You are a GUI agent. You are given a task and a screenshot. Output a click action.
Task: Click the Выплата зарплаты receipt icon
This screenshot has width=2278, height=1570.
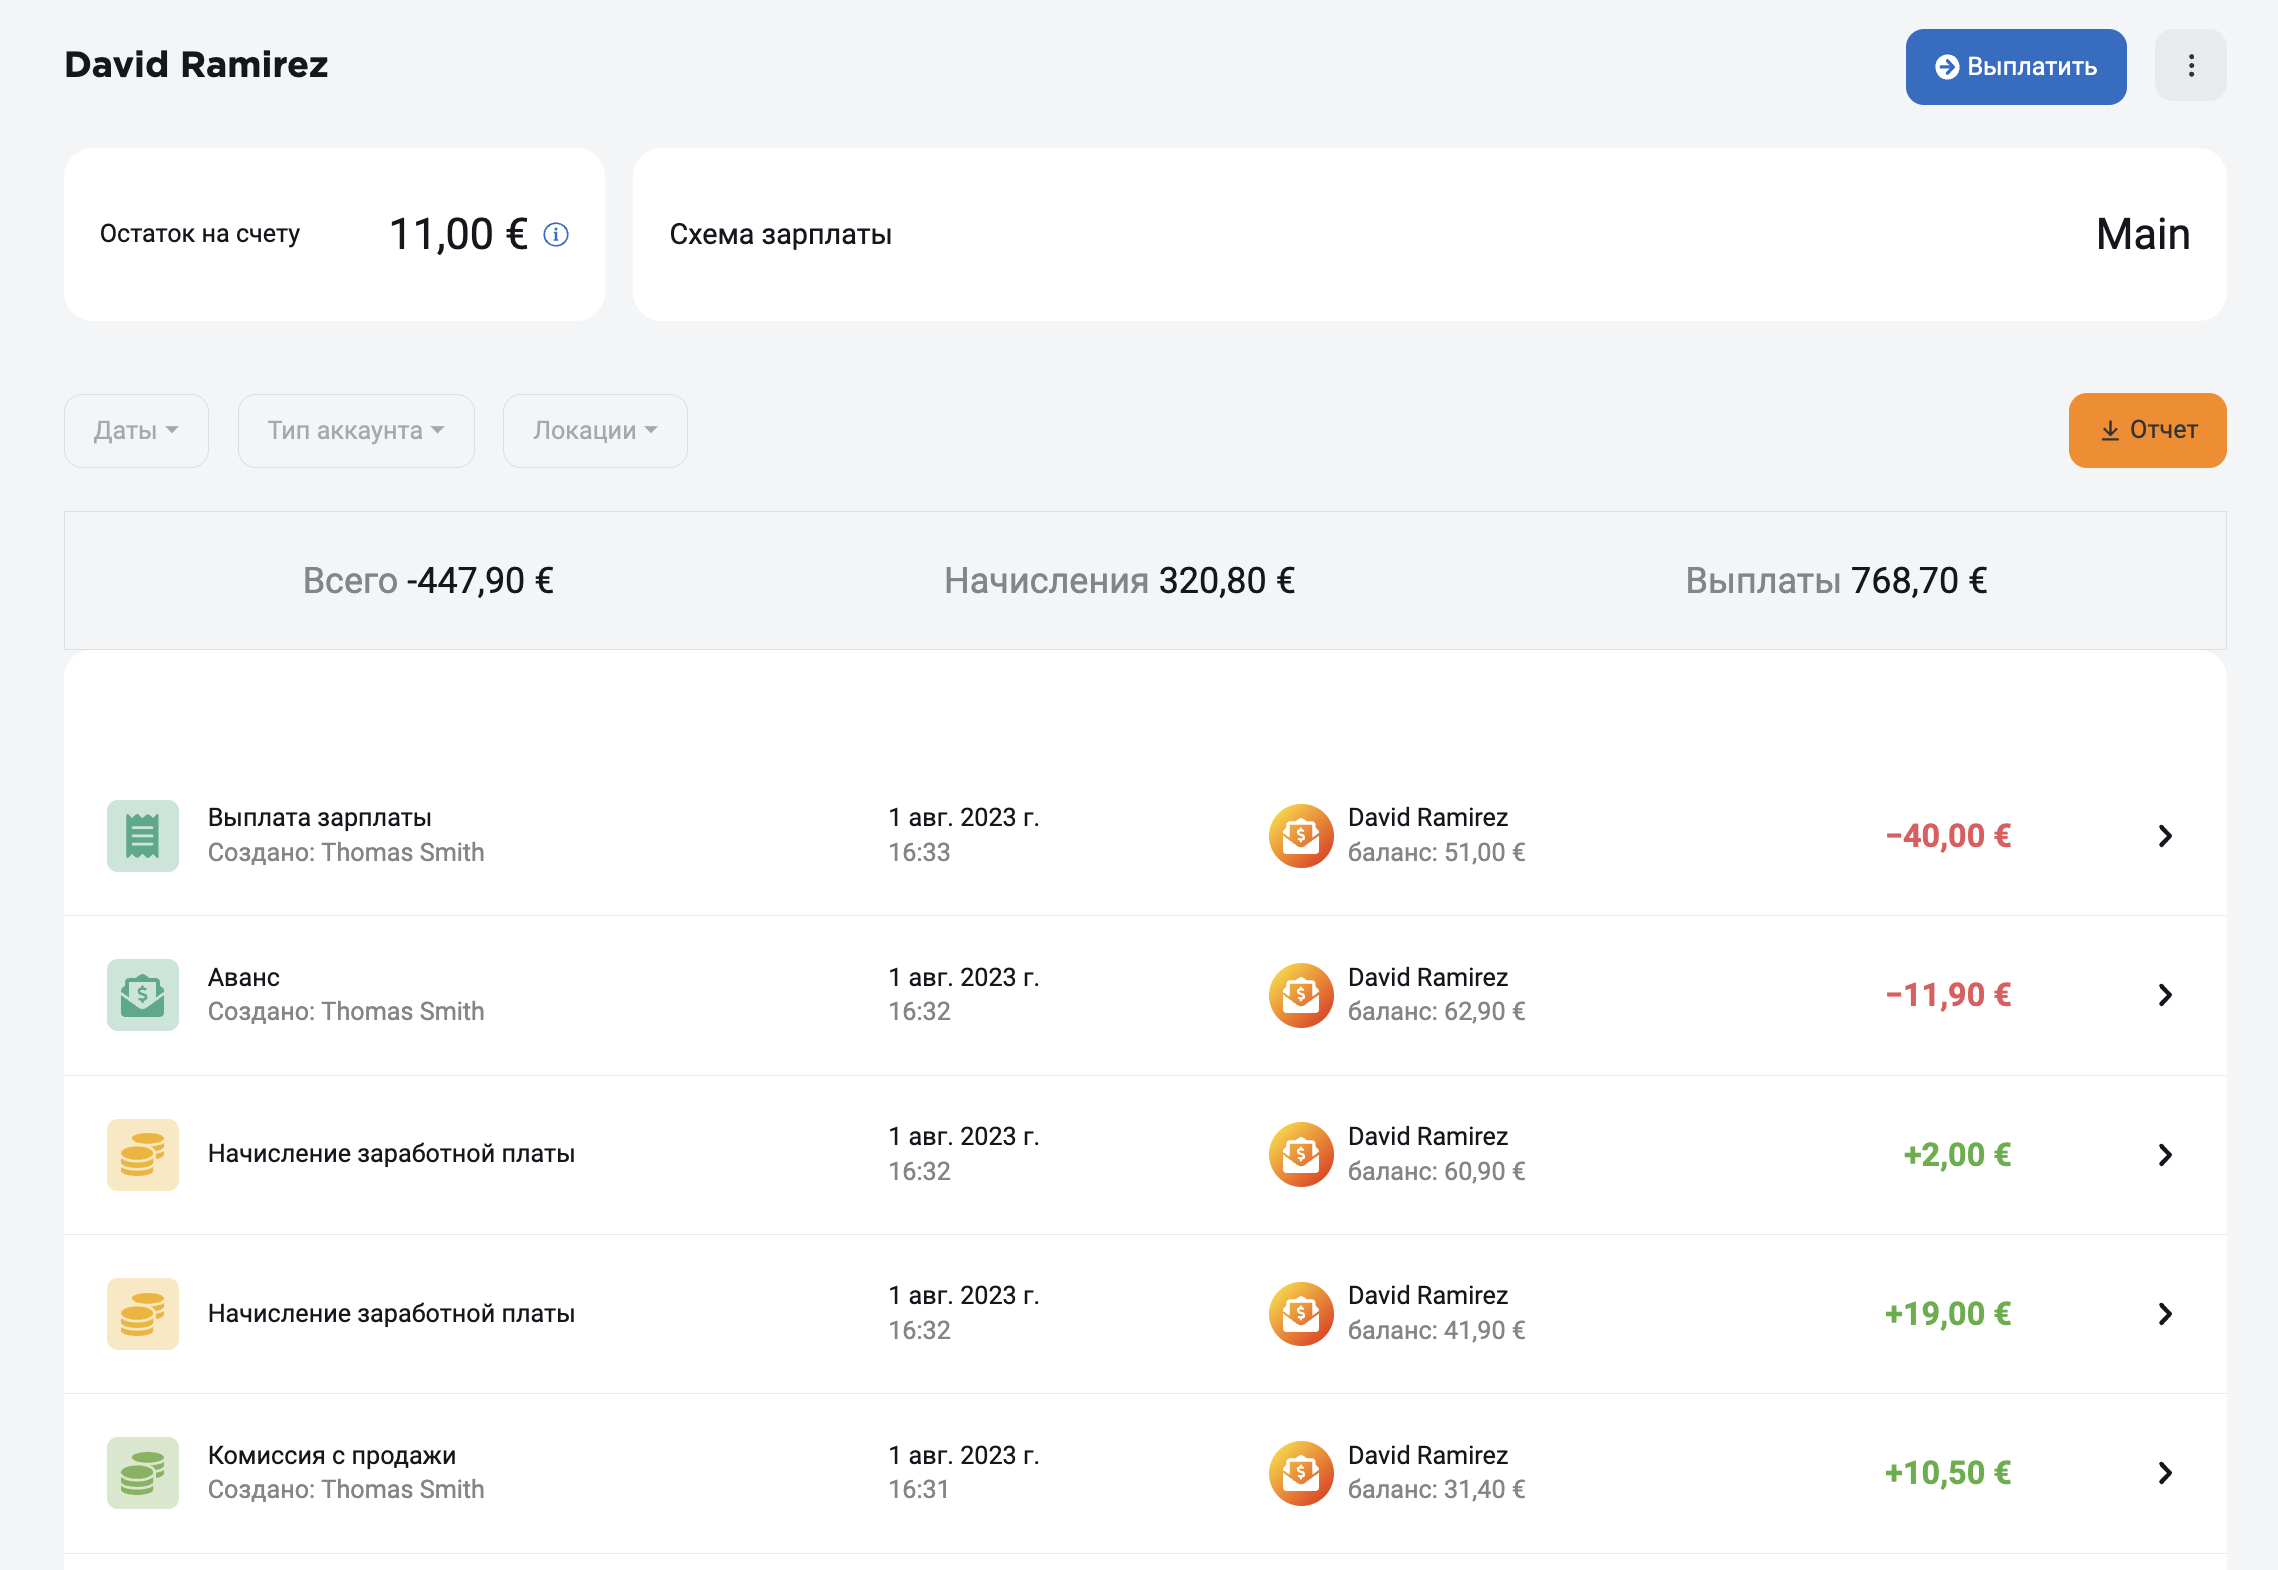click(x=143, y=835)
